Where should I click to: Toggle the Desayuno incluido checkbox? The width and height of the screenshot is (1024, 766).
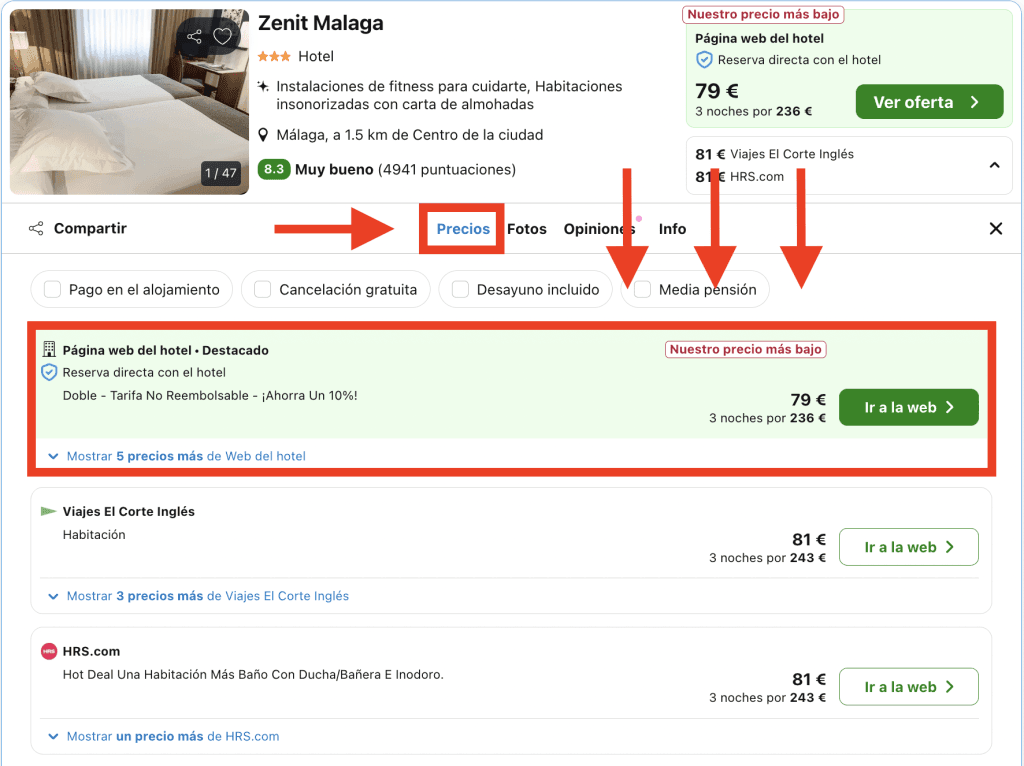click(460, 290)
